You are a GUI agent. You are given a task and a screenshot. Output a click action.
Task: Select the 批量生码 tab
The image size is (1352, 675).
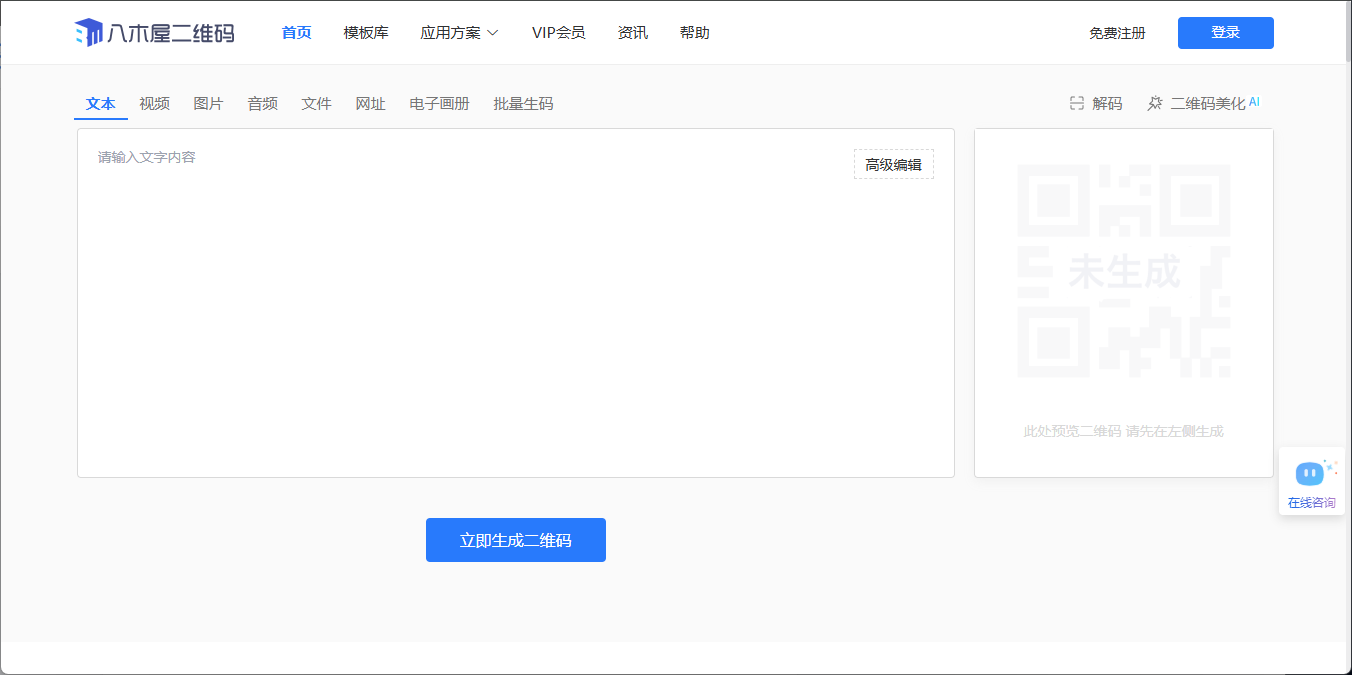click(x=523, y=103)
